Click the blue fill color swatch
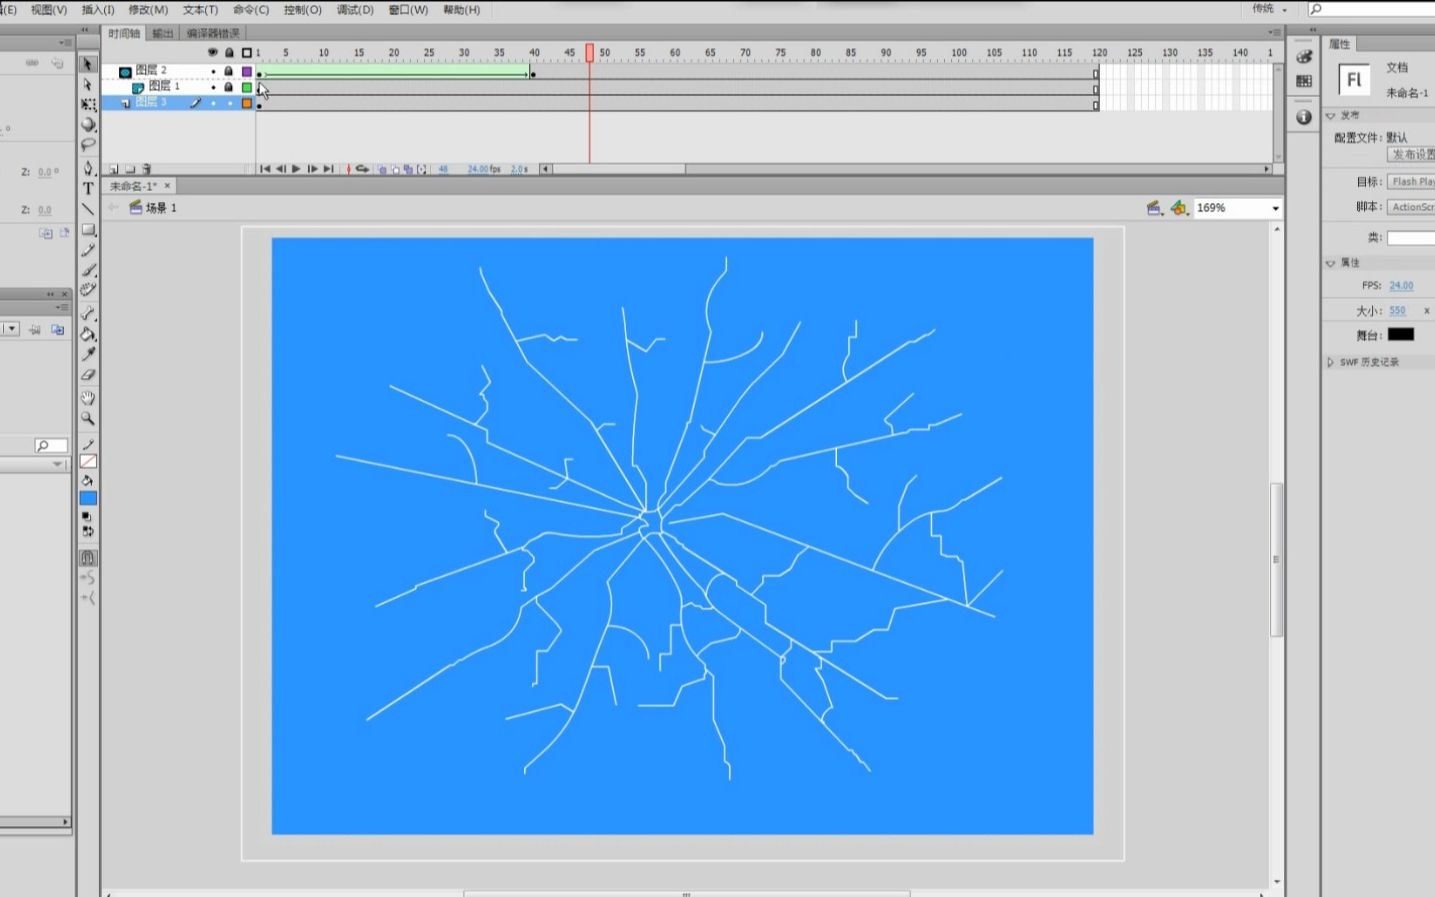1435x897 pixels. click(88, 498)
